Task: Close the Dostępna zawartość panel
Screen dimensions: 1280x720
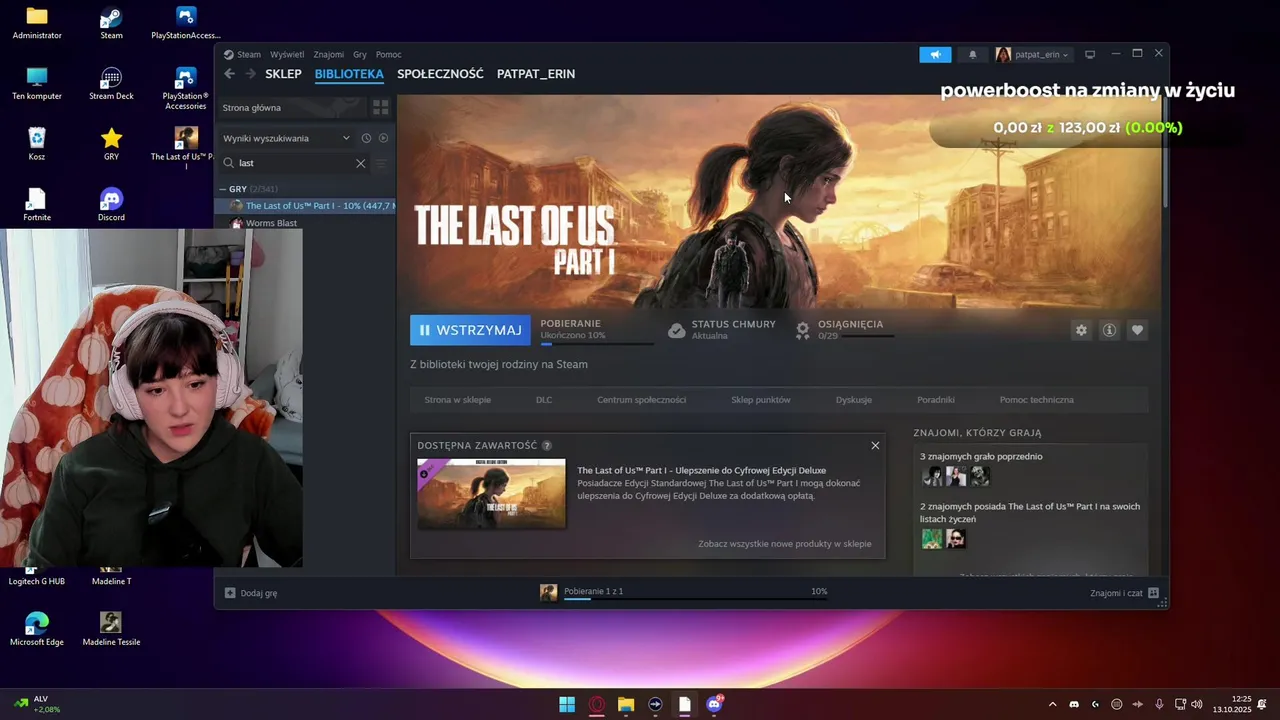Action: pyautogui.click(x=875, y=445)
